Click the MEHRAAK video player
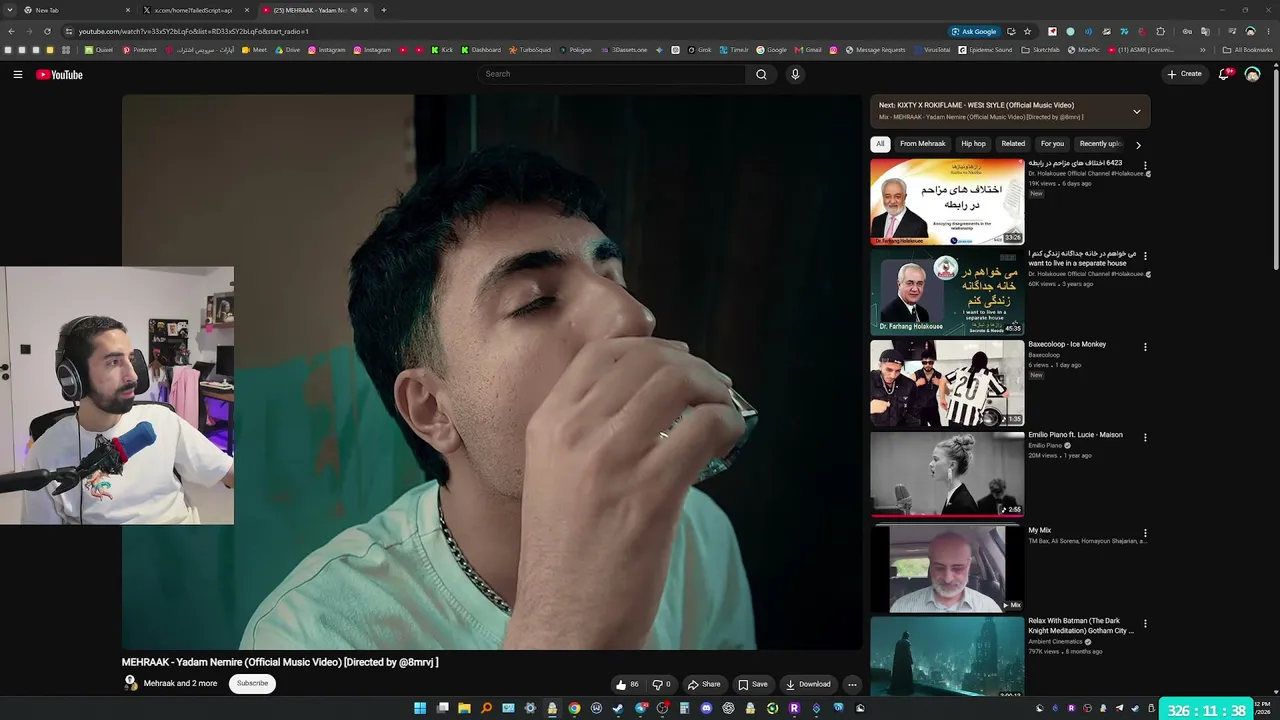This screenshot has width=1280, height=720. [x=492, y=372]
